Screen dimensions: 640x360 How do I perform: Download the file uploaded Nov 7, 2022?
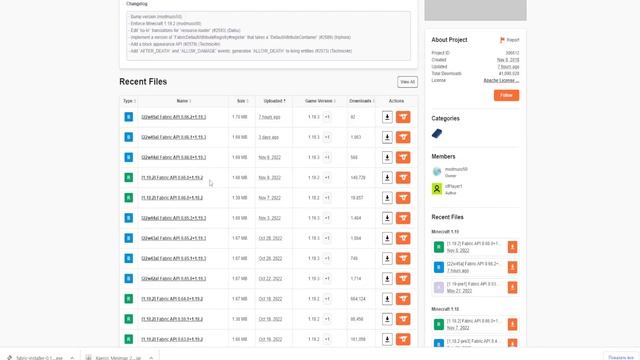click(387, 198)
